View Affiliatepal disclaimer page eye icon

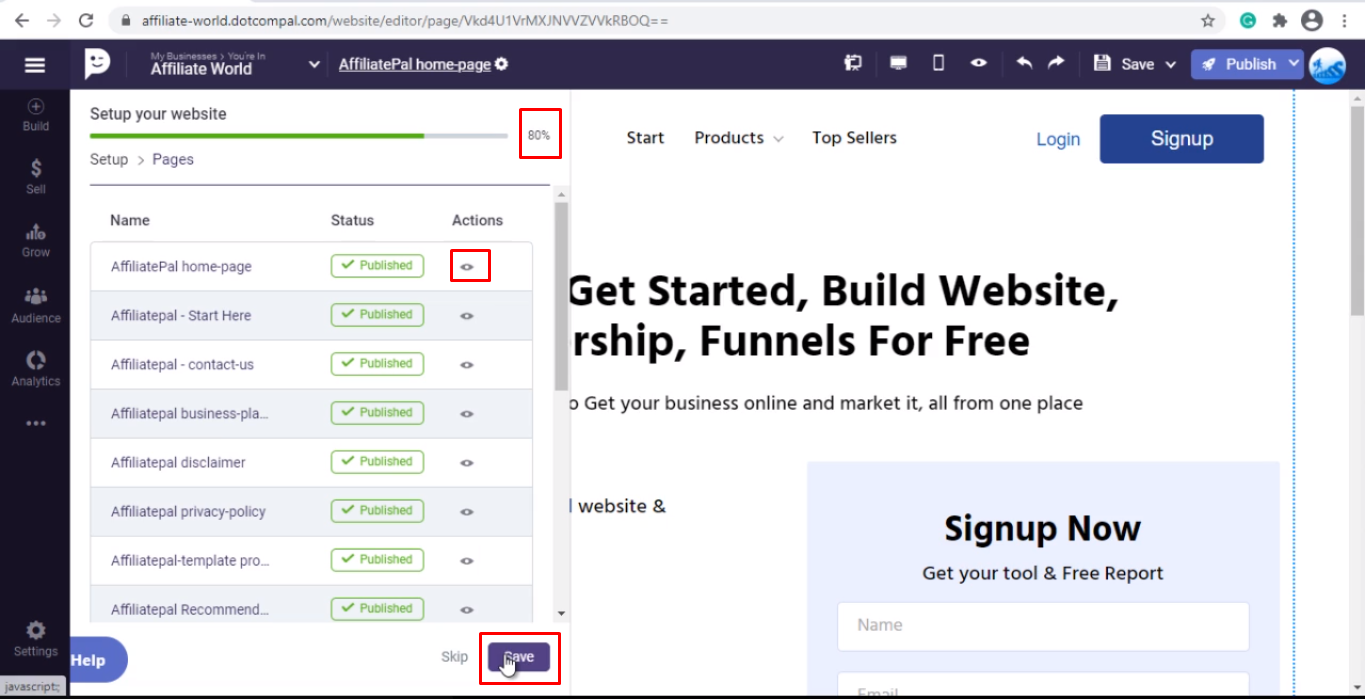tap(466, 463)
